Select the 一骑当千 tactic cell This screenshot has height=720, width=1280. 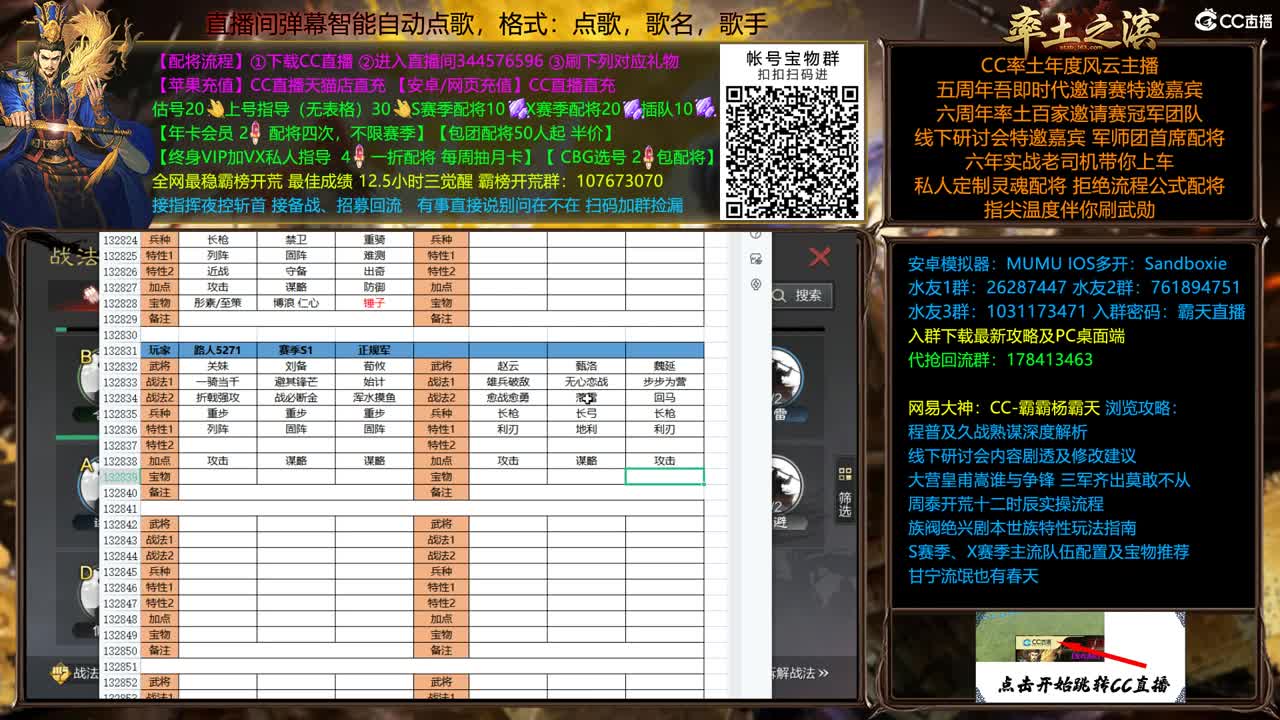217,382
